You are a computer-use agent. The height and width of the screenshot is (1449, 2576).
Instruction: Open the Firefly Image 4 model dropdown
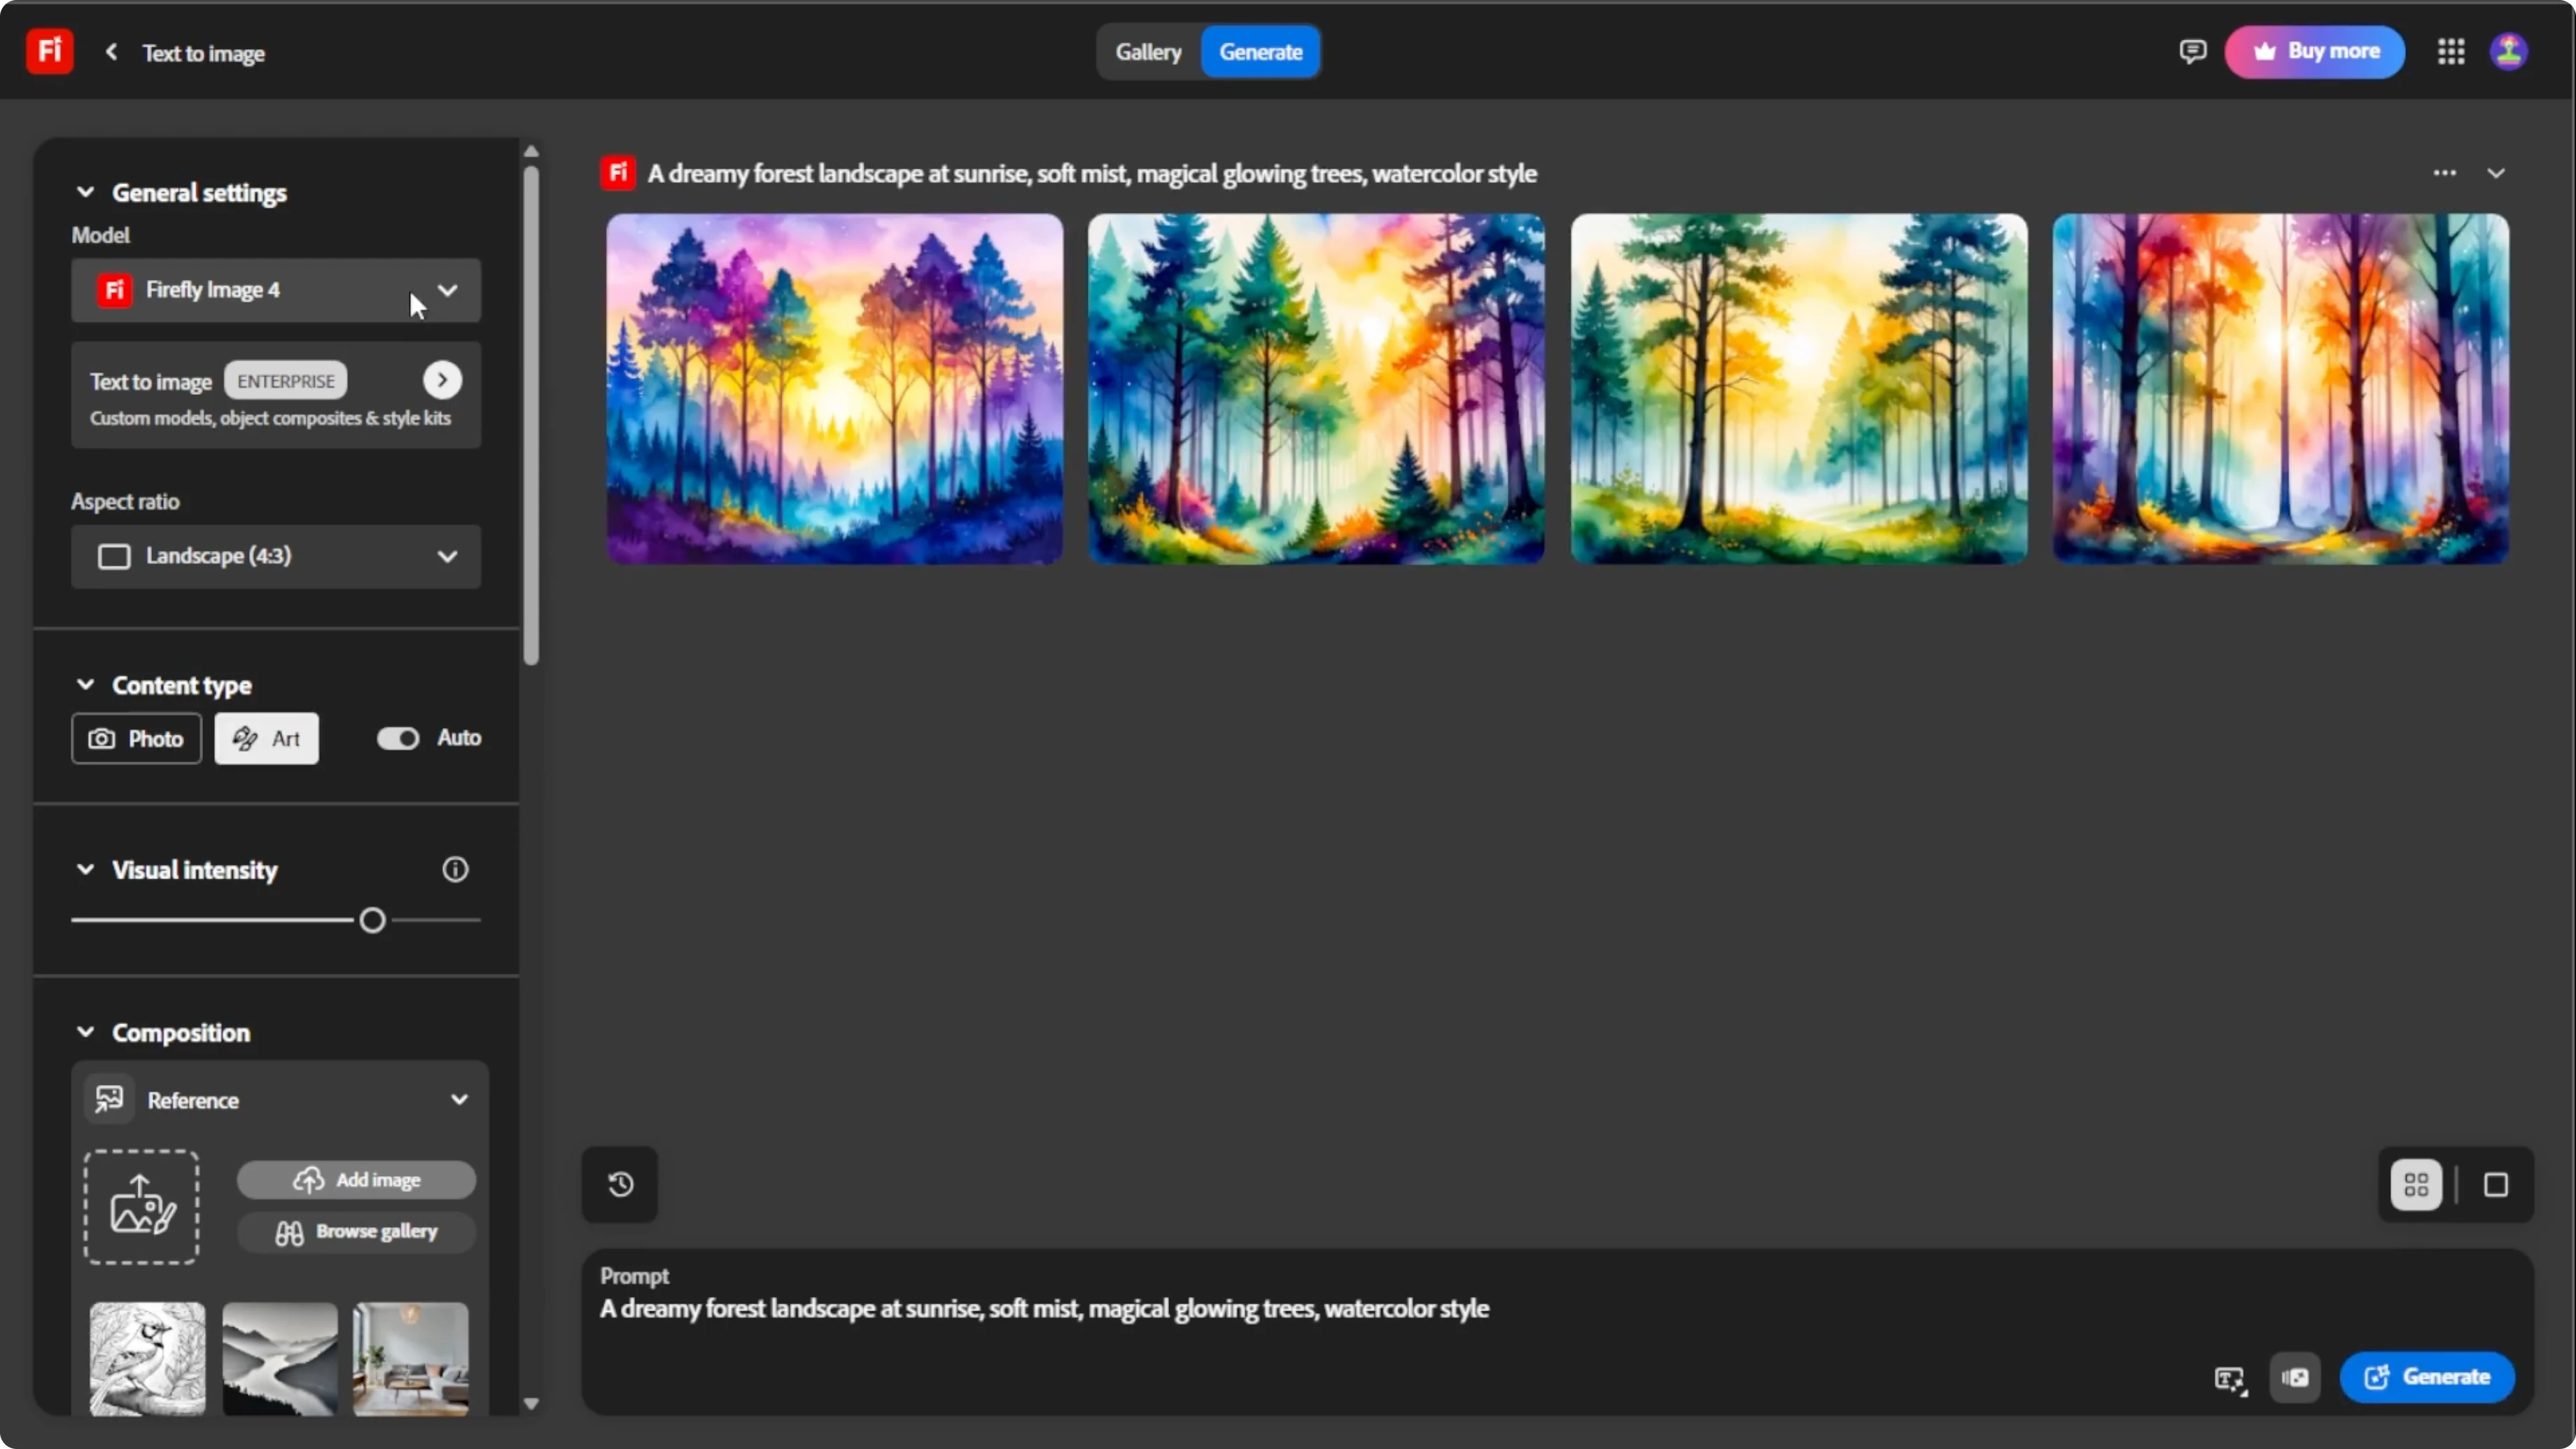click(x=276, y=290)
